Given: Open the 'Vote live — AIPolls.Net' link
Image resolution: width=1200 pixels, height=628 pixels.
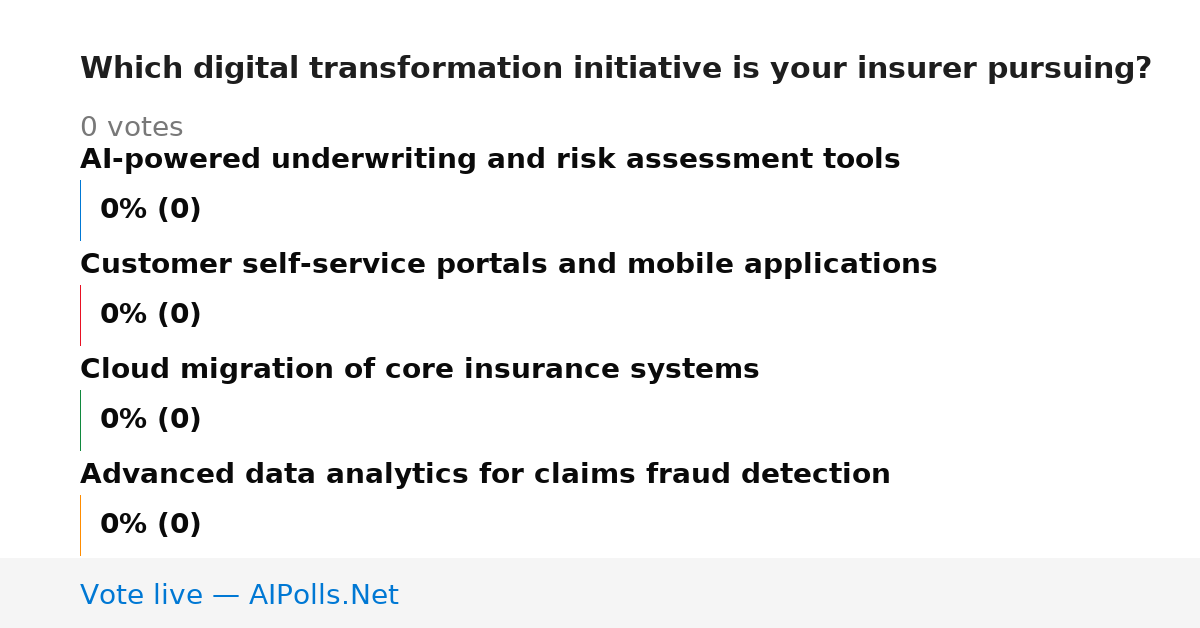Looking at the screenshot, I should (239, 596).
